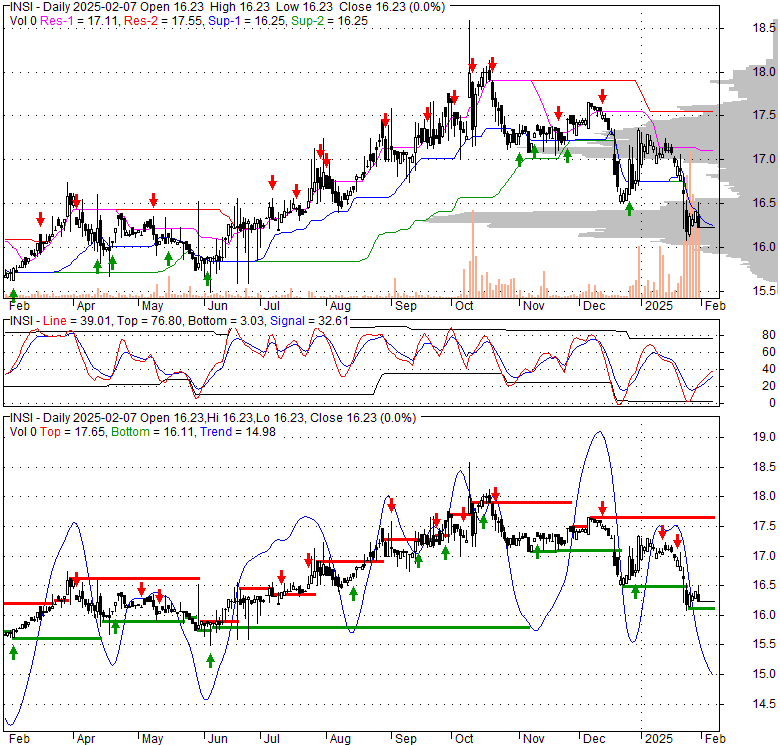The height and width of the screenshot is (745, 780).
Task: Click the top chart INSI daily title text
Action: [x=227, y=7]
